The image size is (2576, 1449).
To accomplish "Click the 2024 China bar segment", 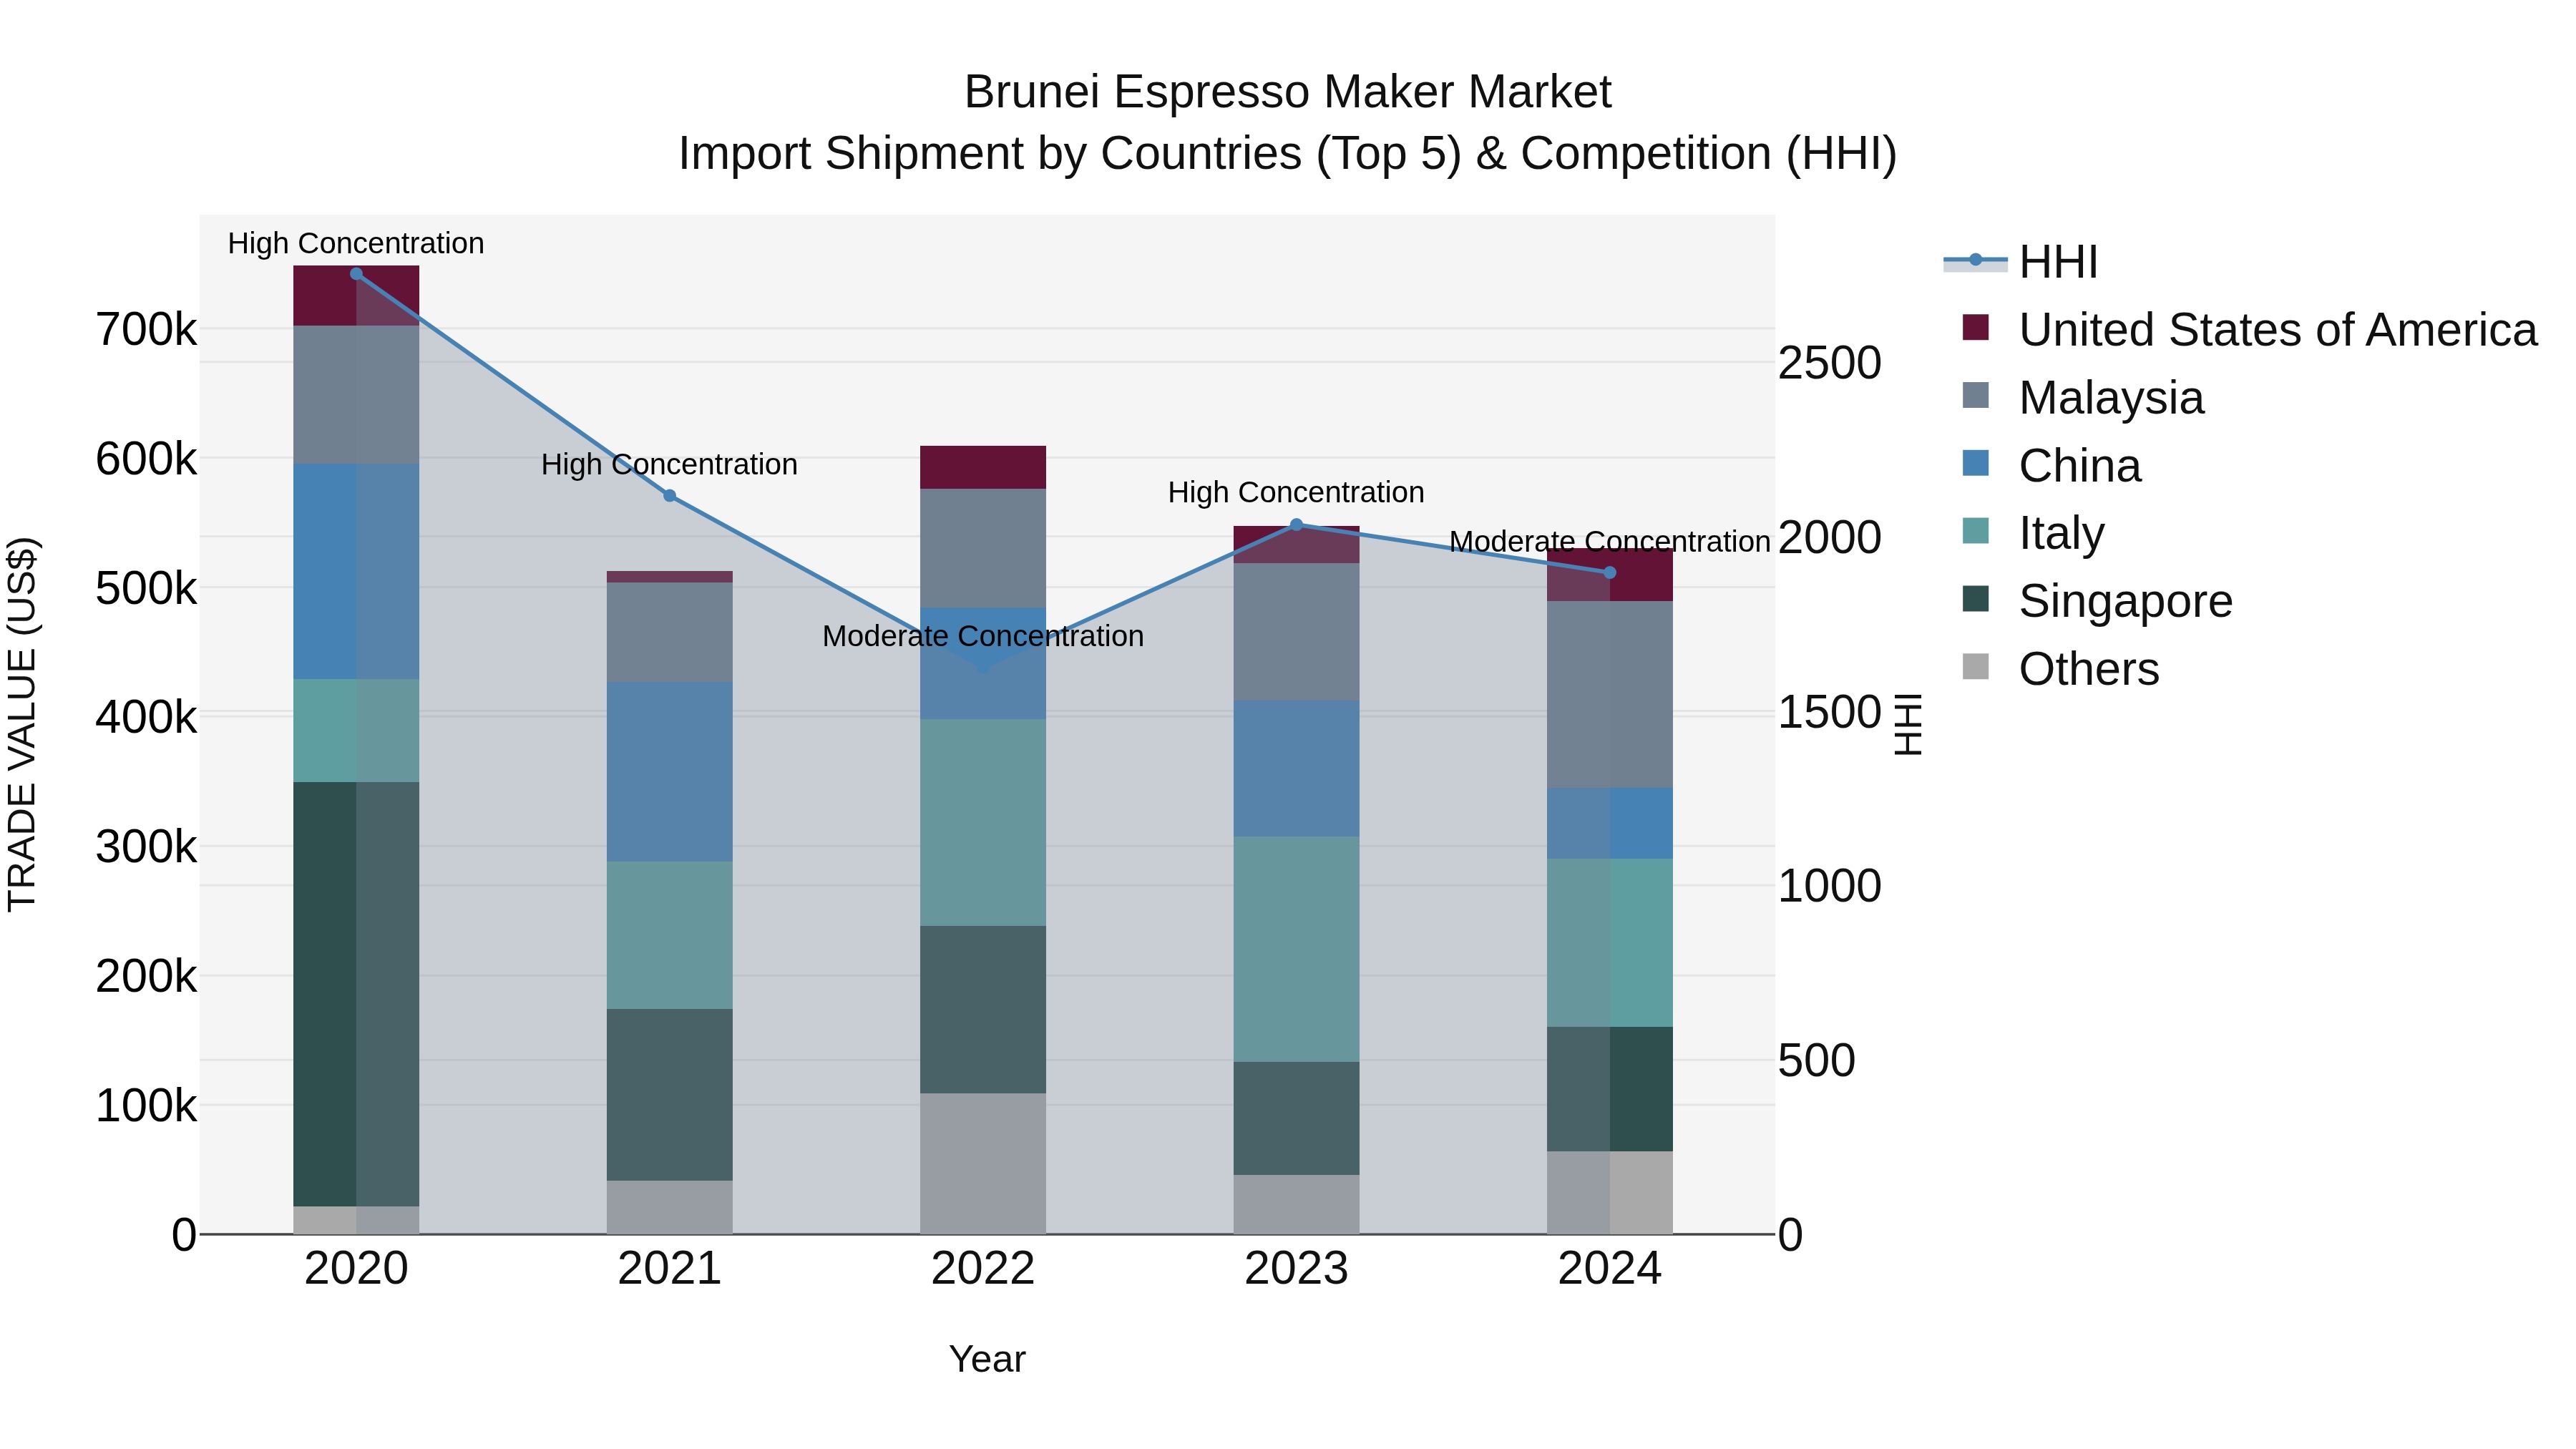I will (x=1610, y=823).
